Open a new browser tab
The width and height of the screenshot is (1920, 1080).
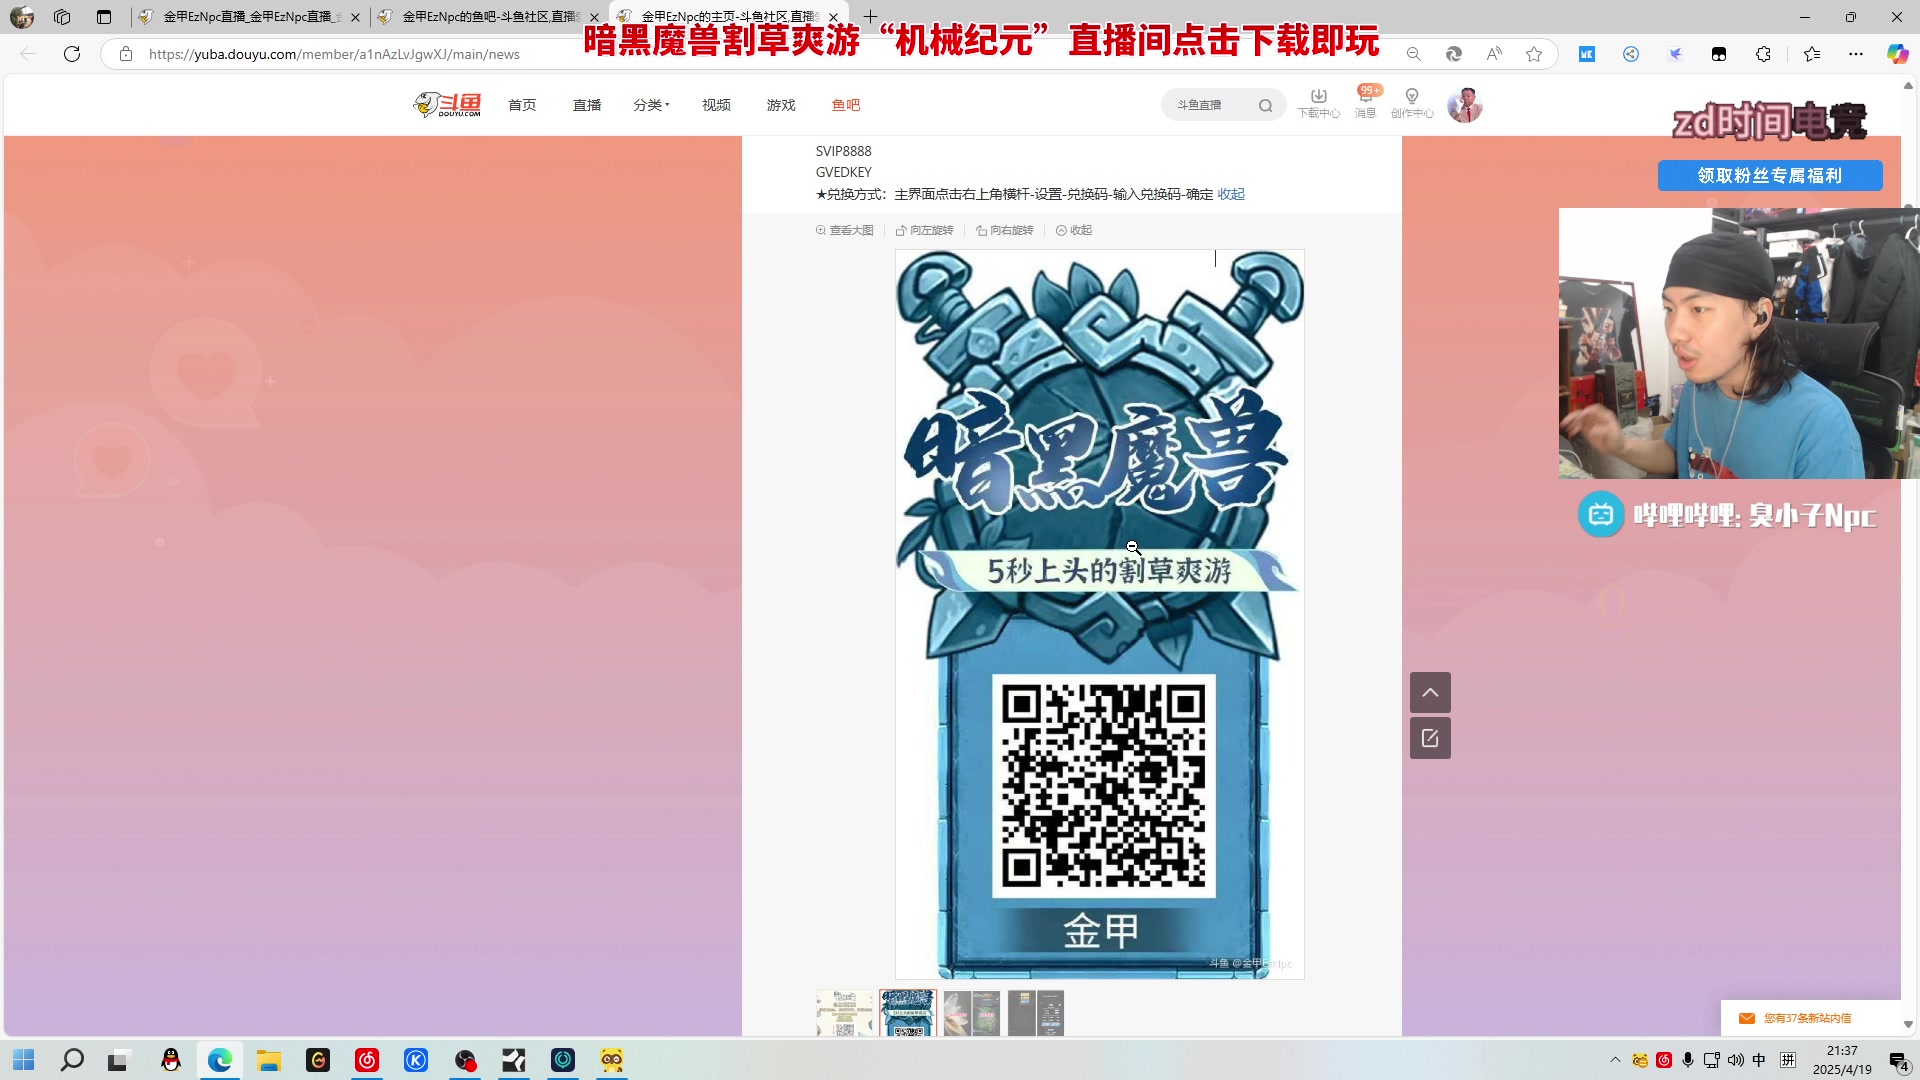click(x=870, y=17)
